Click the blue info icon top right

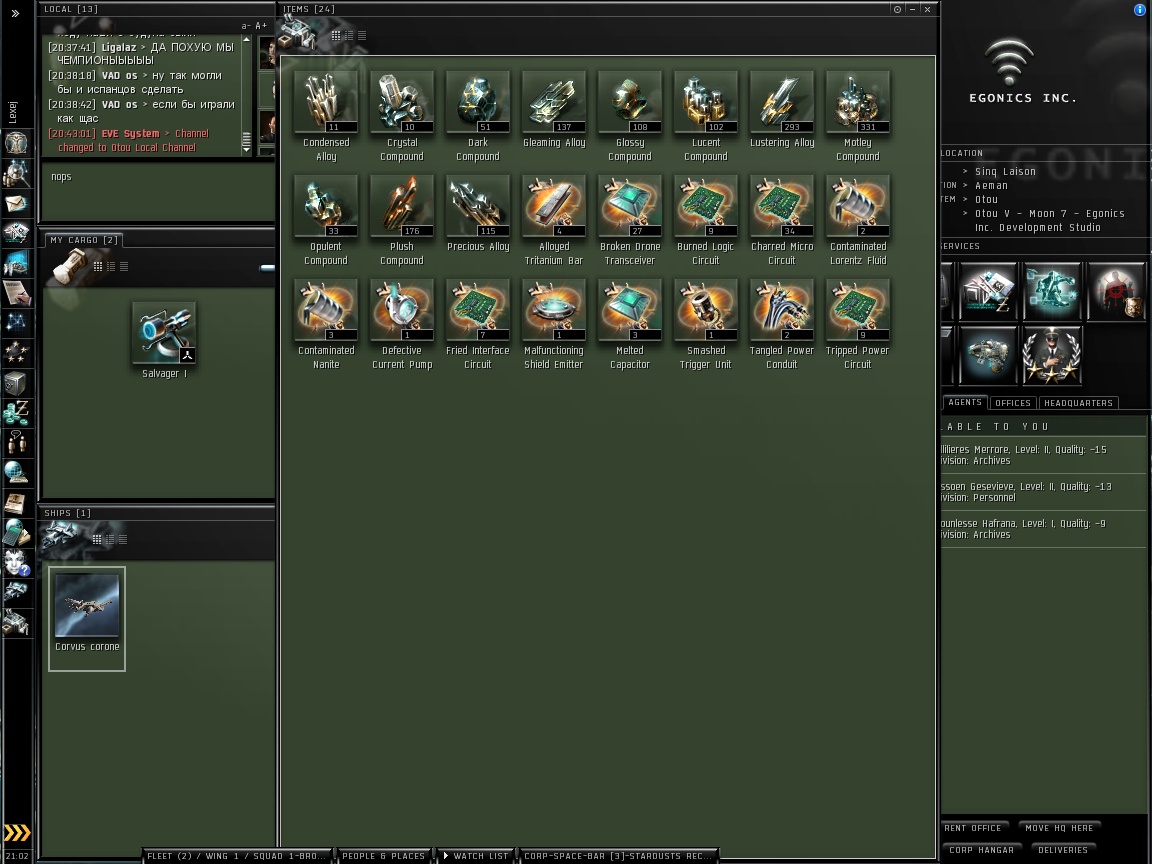tap(1140, 10)
